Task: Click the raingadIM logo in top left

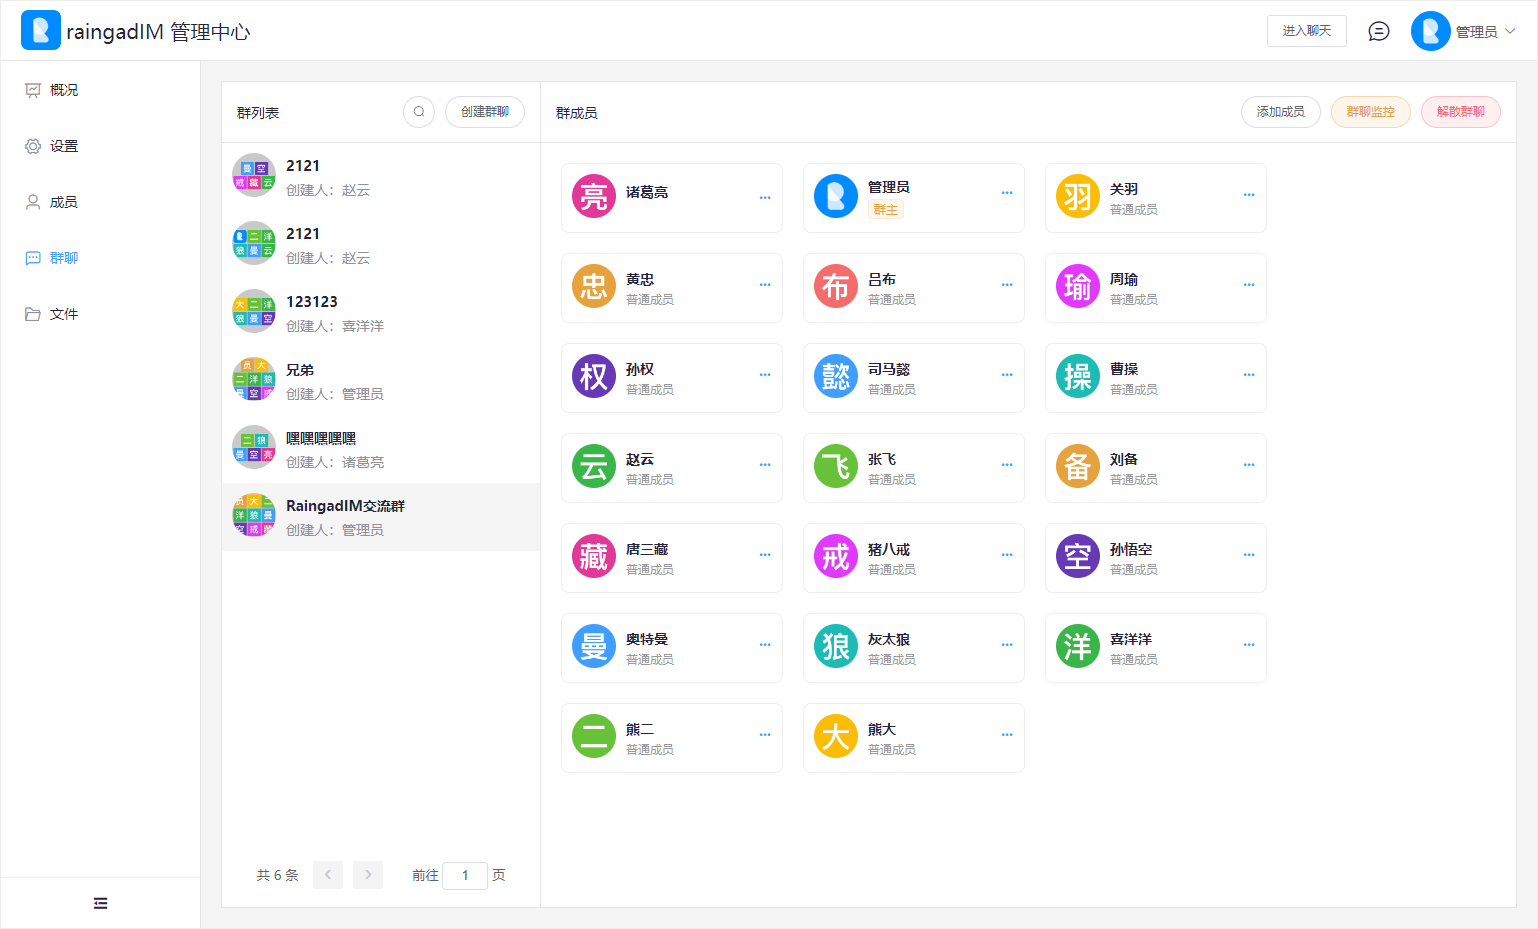Action: click(41, 30)
